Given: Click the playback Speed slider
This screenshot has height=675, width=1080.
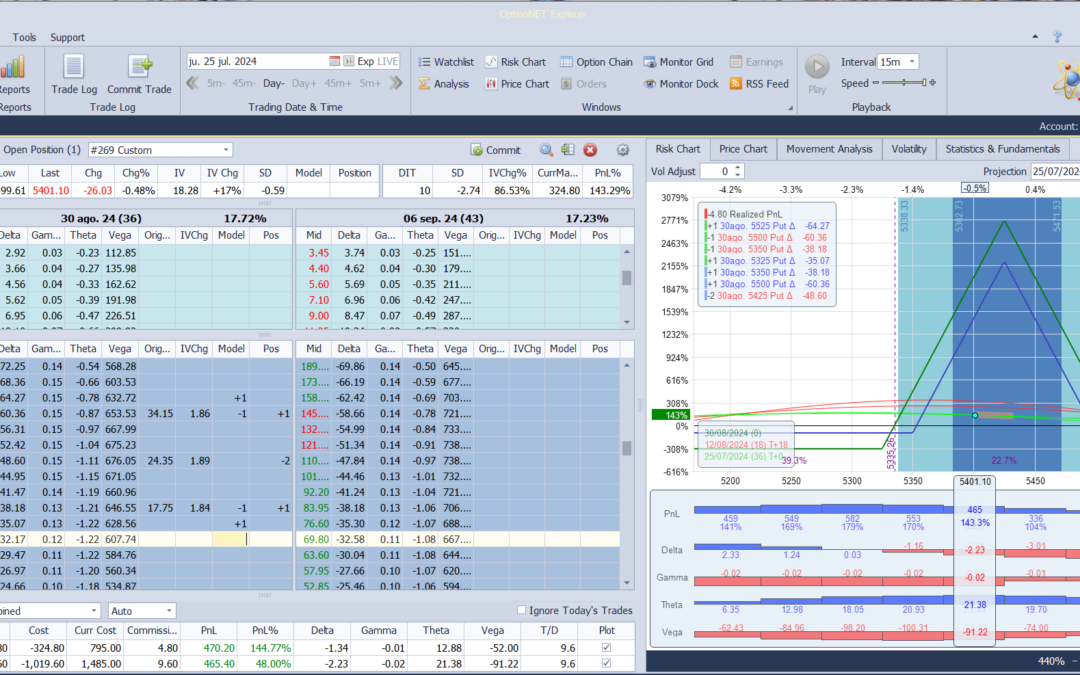Looking at the screenshot, I should [x=903, y=83].
